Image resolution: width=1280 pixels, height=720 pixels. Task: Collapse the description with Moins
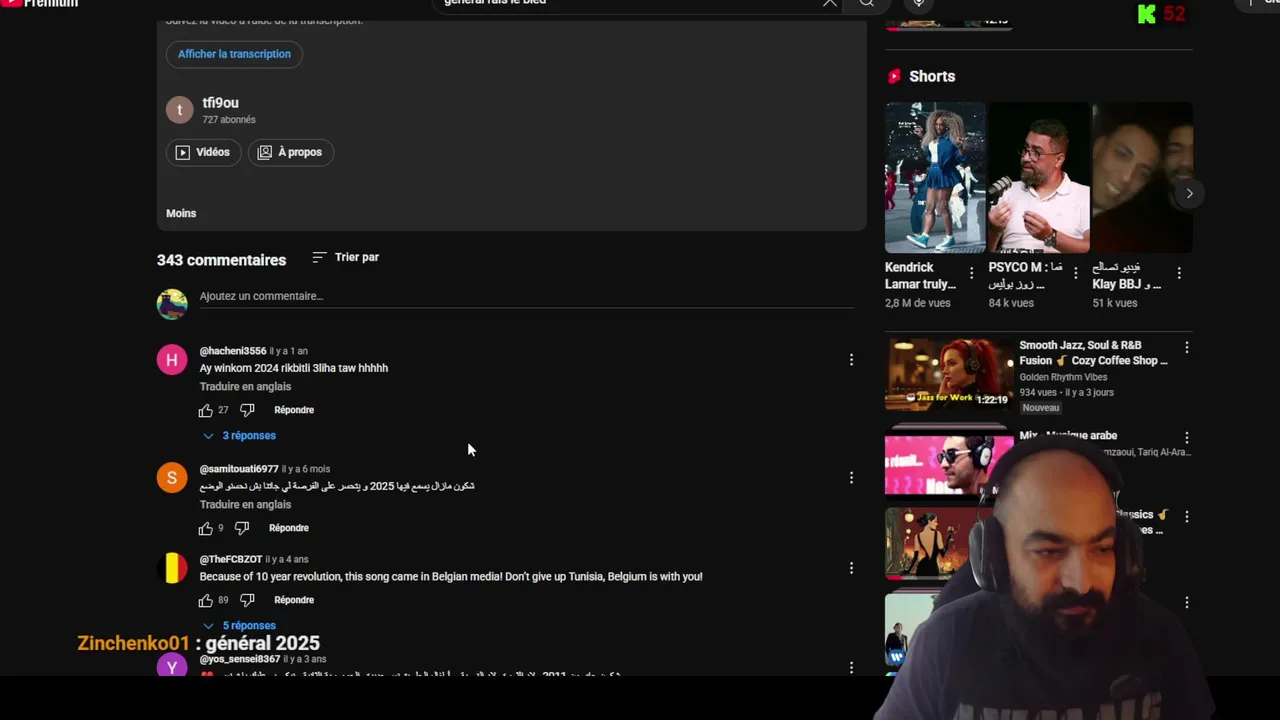[x=181, y=213]
